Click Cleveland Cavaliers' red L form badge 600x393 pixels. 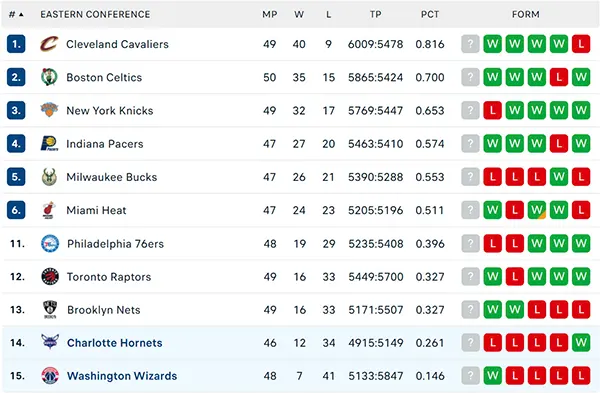(x=581, y=44)
